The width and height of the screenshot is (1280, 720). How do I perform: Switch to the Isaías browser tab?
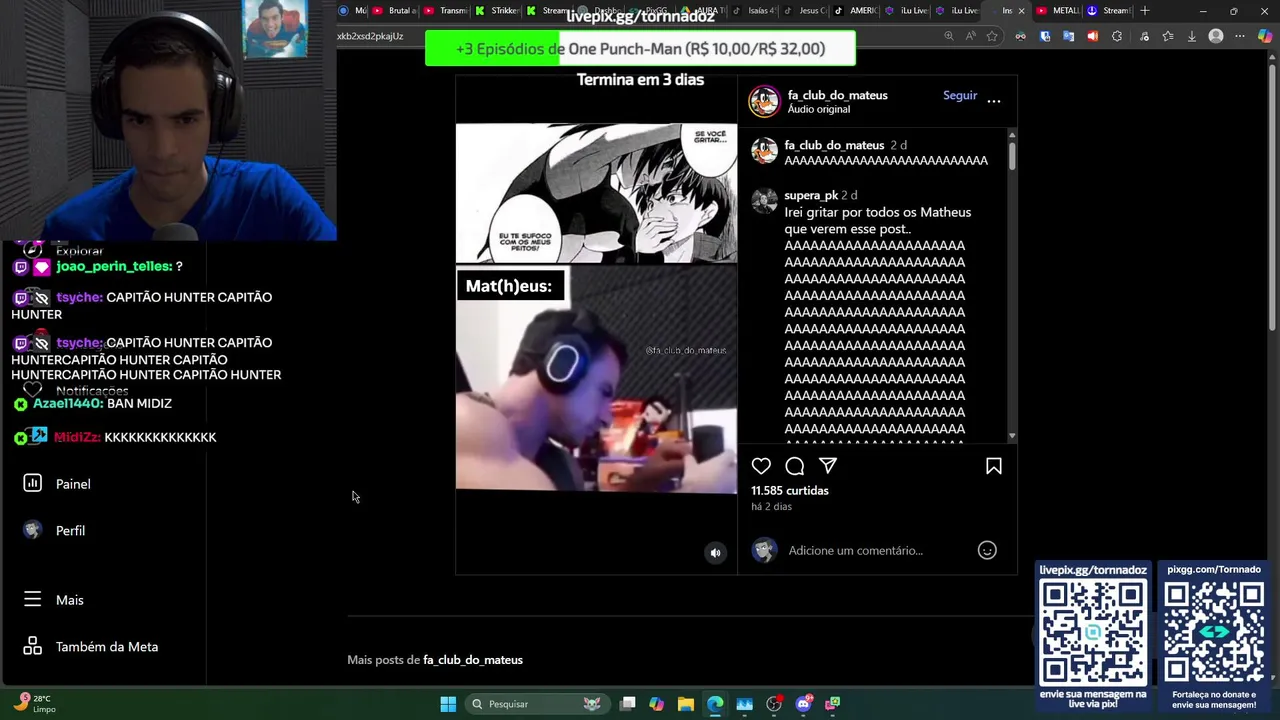tap(754, 11)
